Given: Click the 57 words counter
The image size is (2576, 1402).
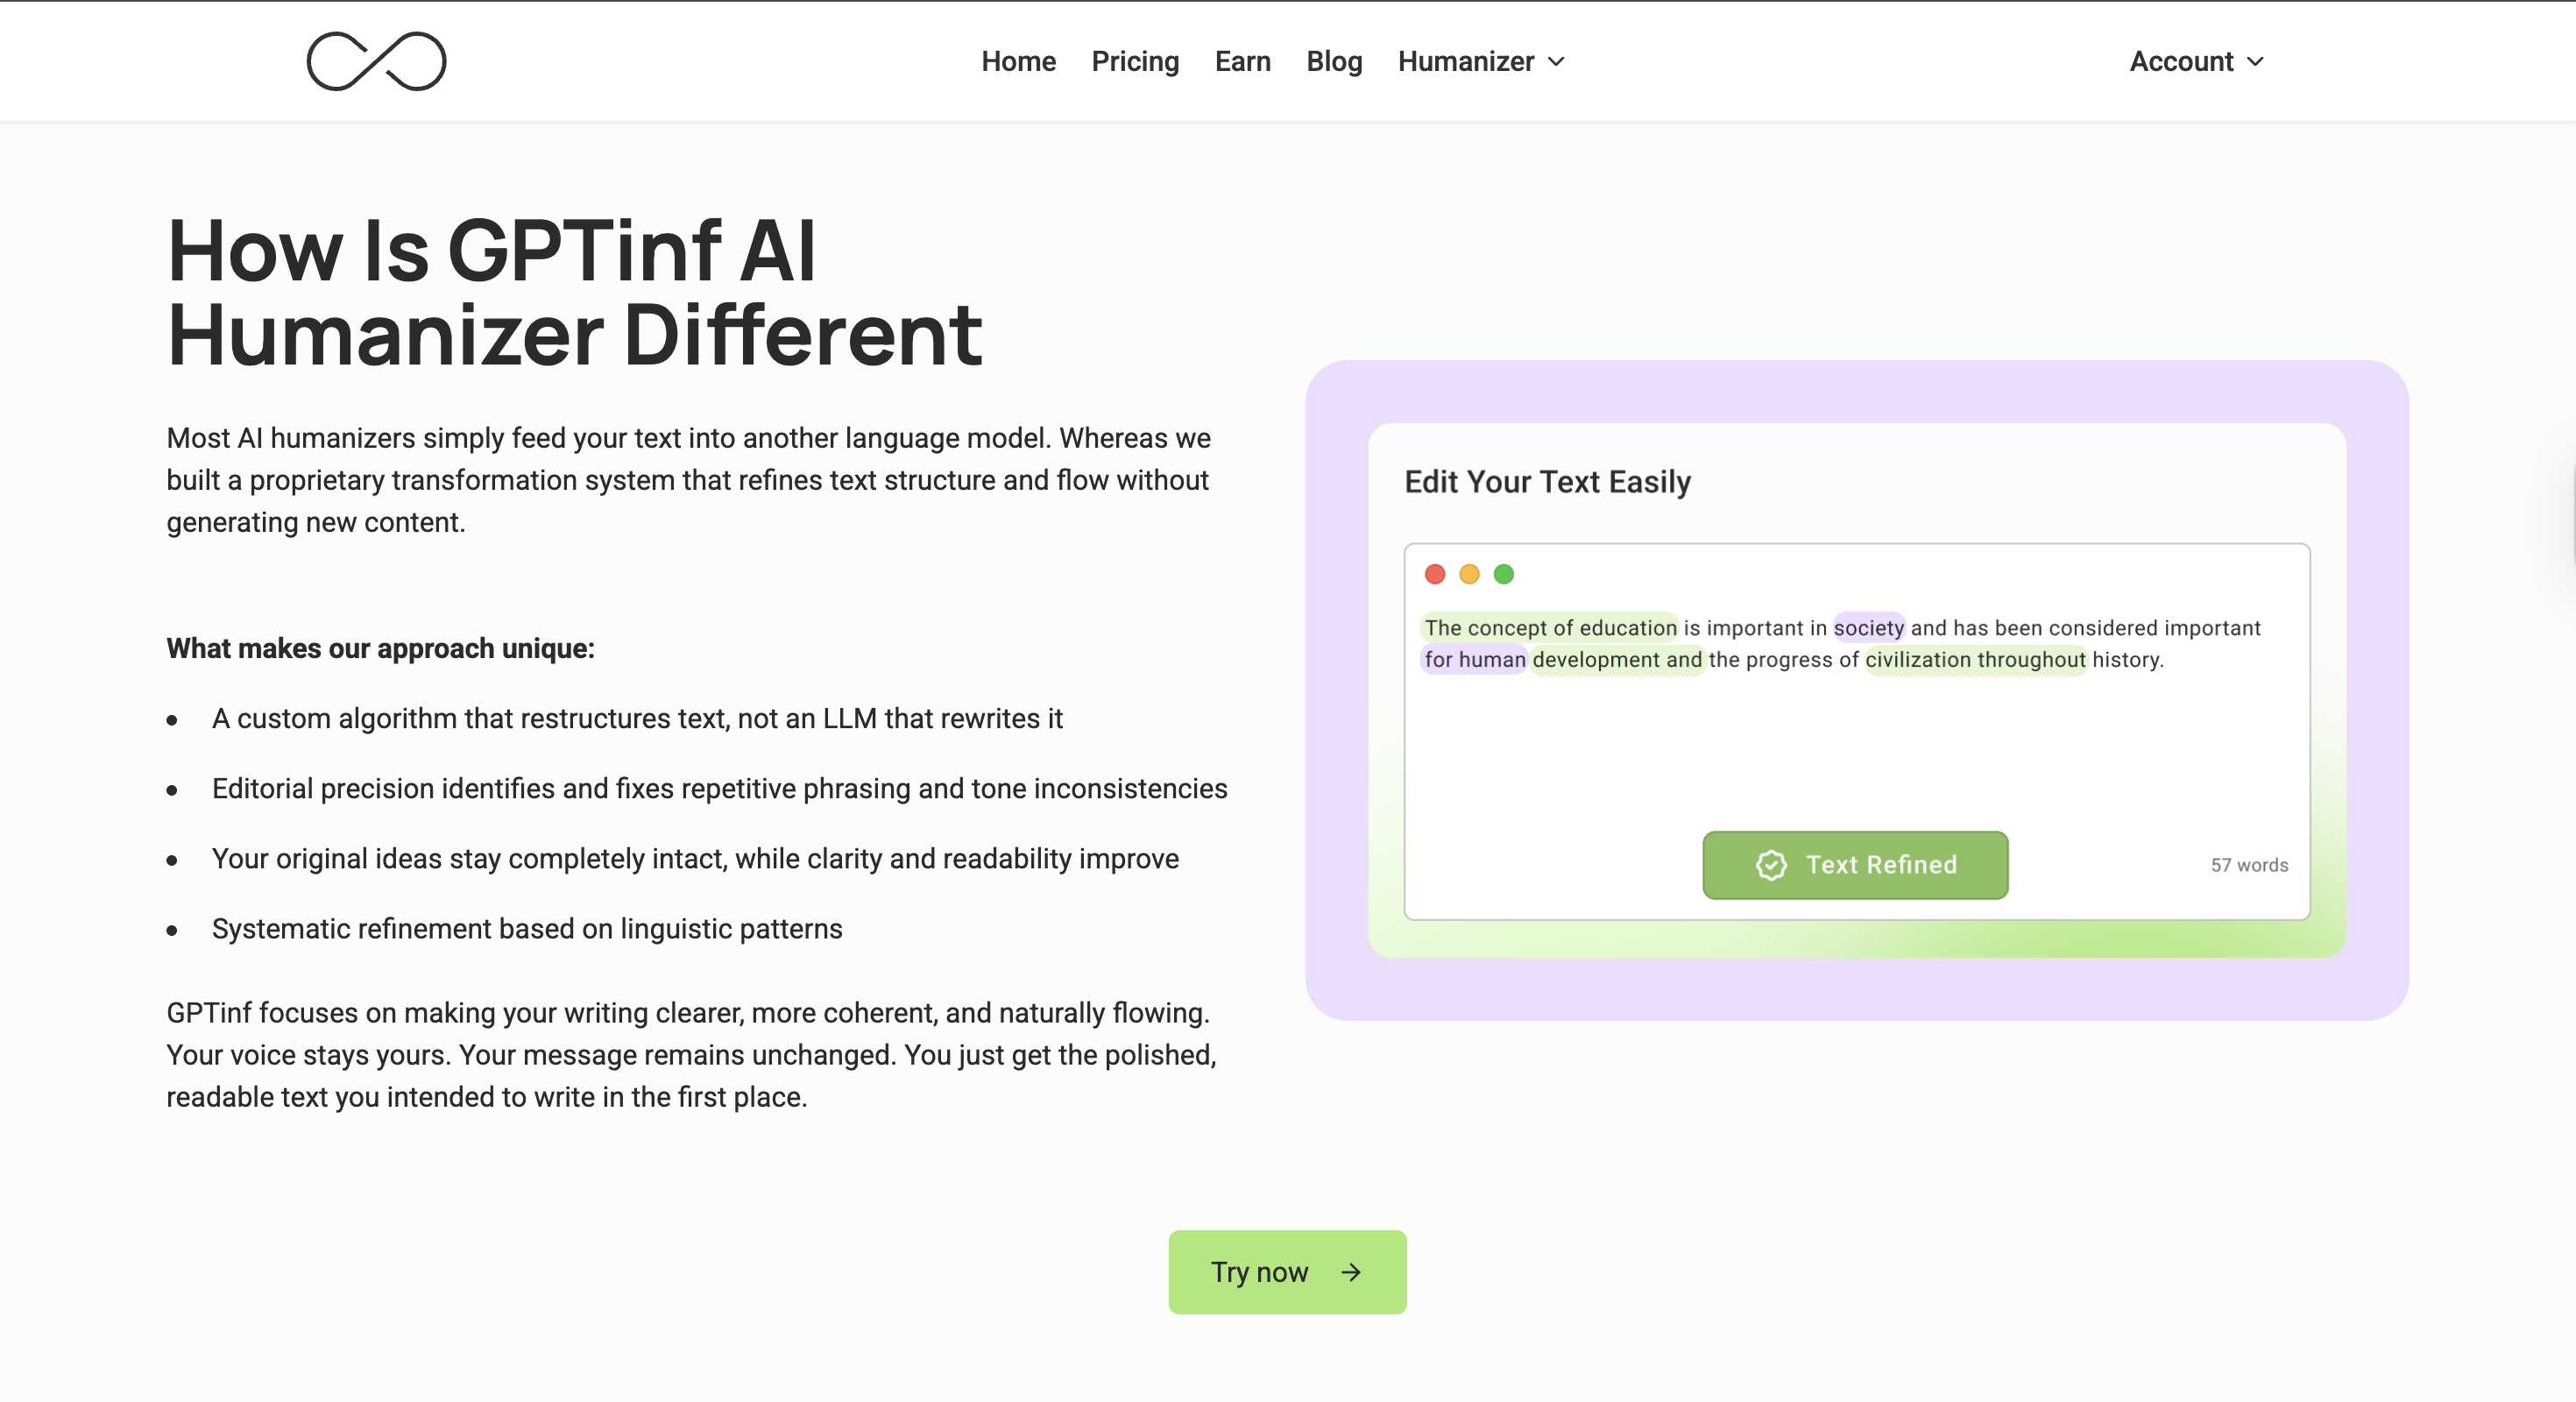Looking at the screenshot, I should [2249, 865].
